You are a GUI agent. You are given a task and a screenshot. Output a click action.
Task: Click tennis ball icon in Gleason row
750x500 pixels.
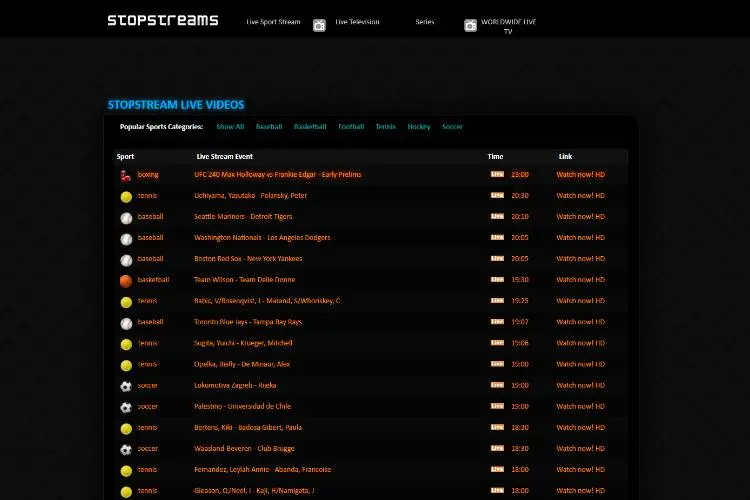[x=126, y=492]
